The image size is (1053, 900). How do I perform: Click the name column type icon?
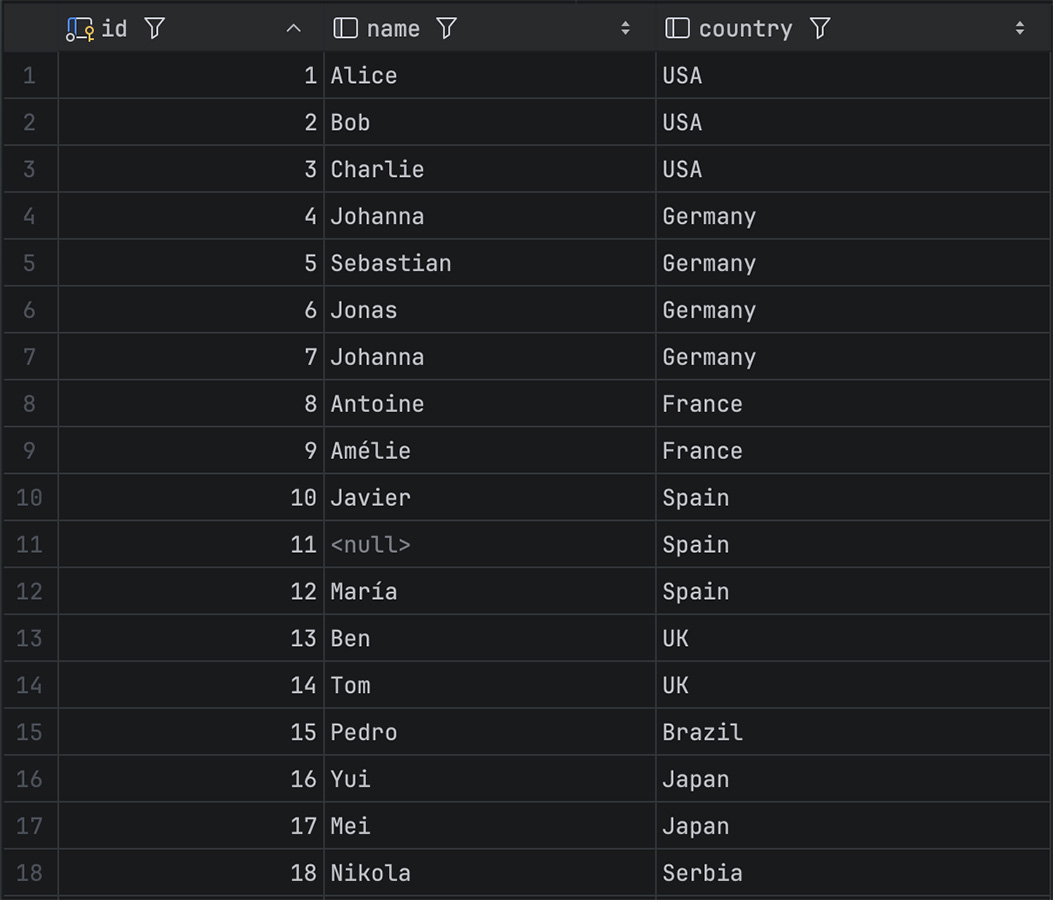click(345, 28)
